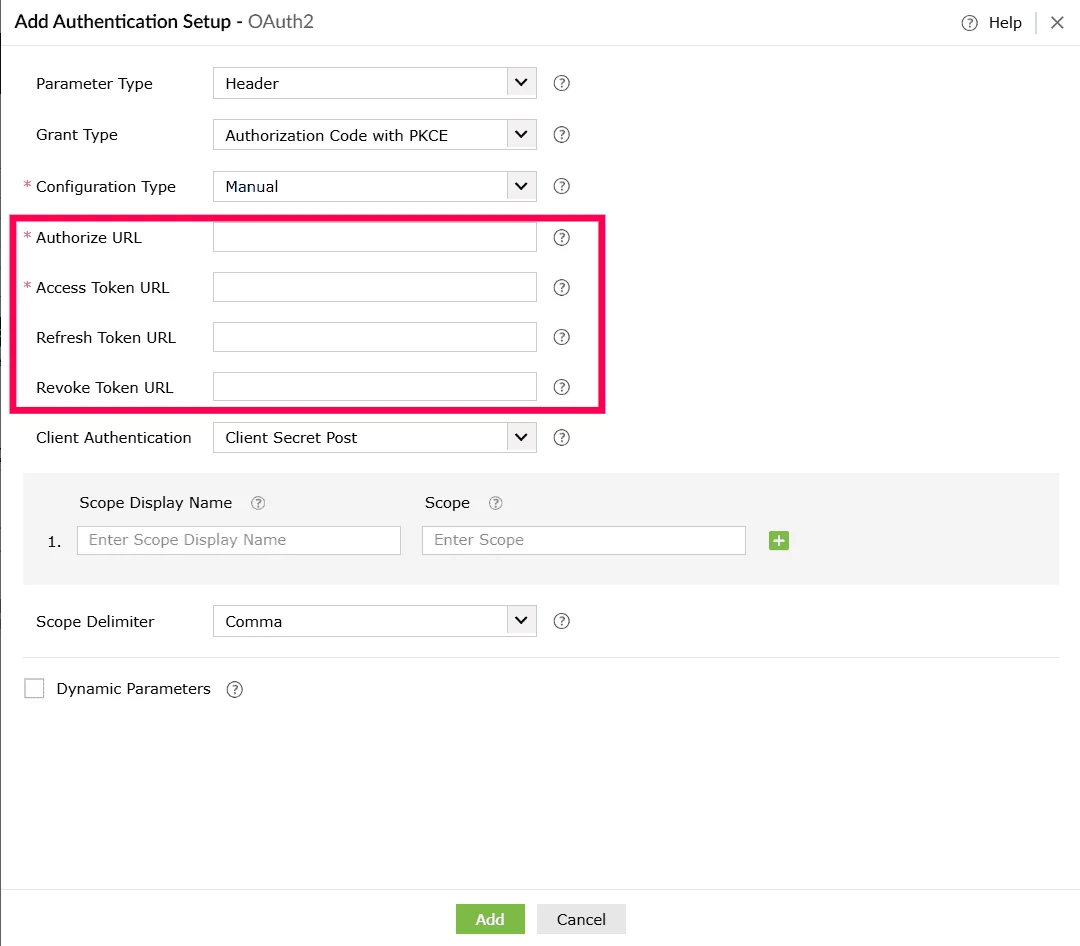This screenshot has width=1080, height=946.
Task: Focus the Access Token URL field
Action: point(375,287)
